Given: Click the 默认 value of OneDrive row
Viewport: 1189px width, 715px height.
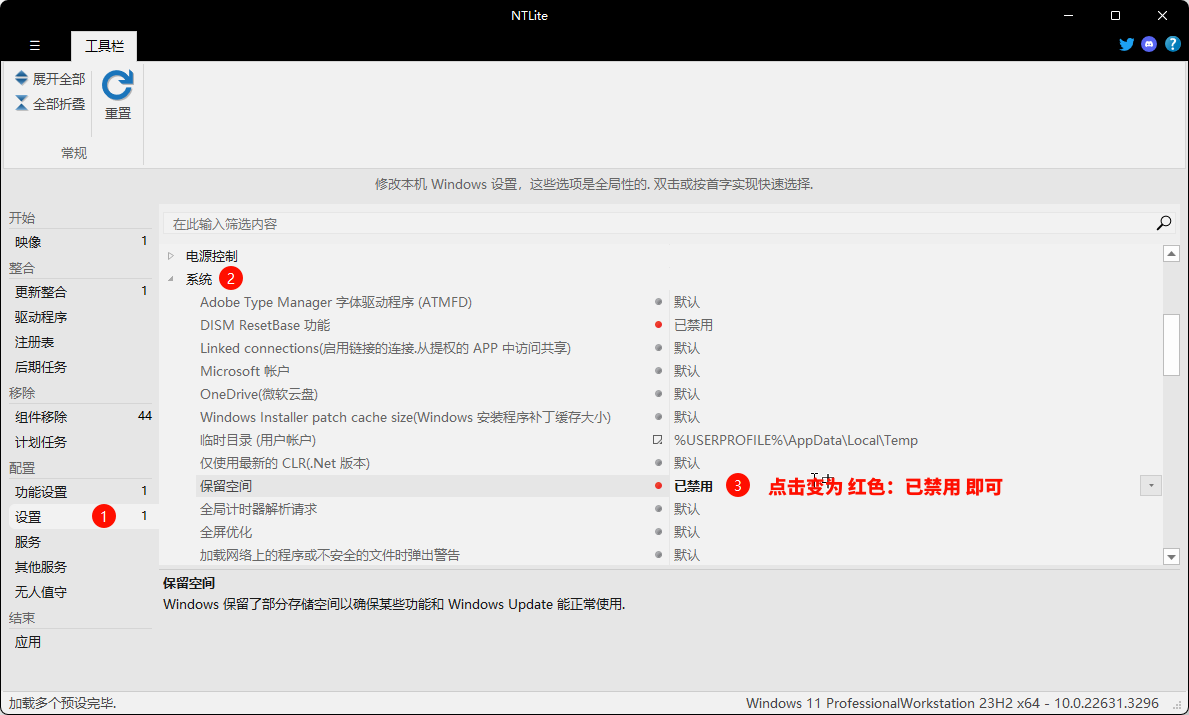Looking at the screenshot, I should coord(686,394).
